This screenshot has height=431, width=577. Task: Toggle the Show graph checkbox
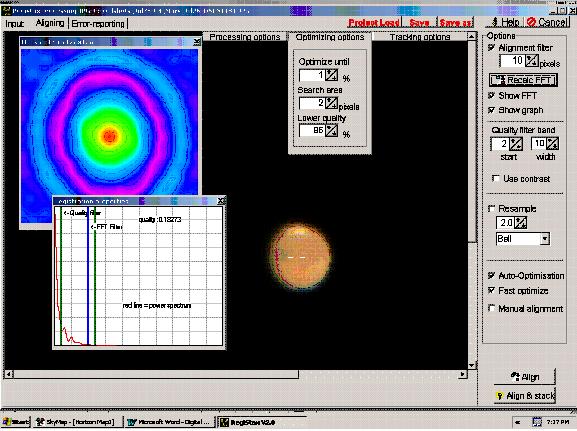tap(491, 110)
